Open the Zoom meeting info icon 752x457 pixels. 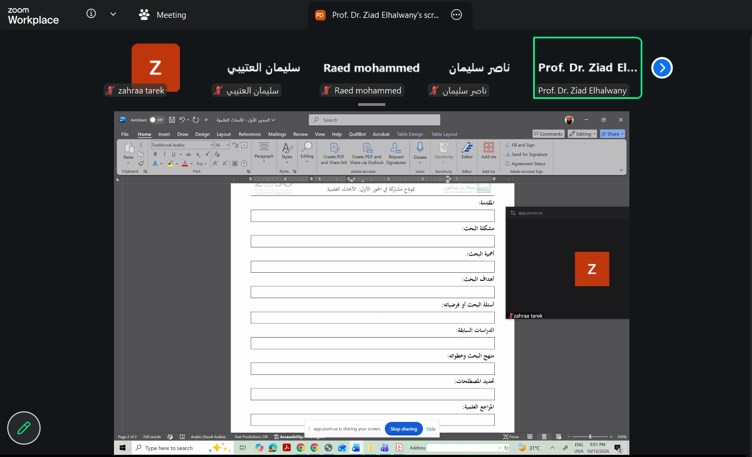(91, 14)
